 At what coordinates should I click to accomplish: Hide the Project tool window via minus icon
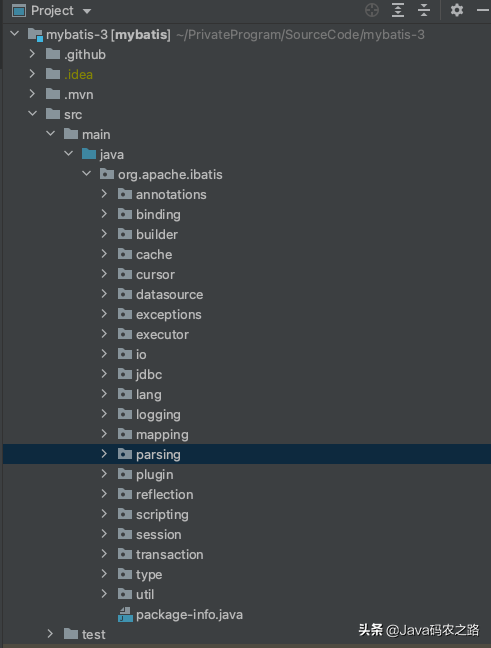pos(483,10)
